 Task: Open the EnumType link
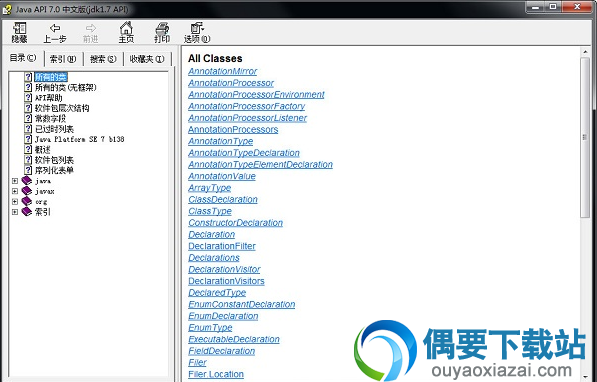pyautogui.click(x=210, y=328)
